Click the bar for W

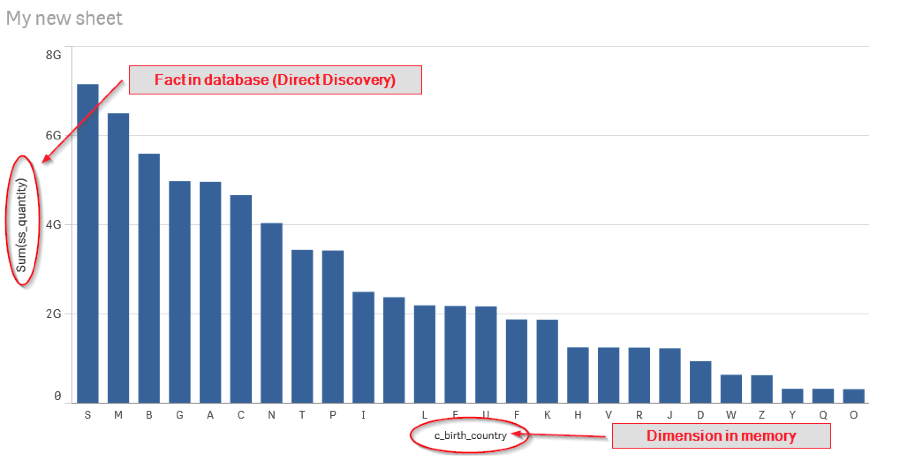point(731,389)
